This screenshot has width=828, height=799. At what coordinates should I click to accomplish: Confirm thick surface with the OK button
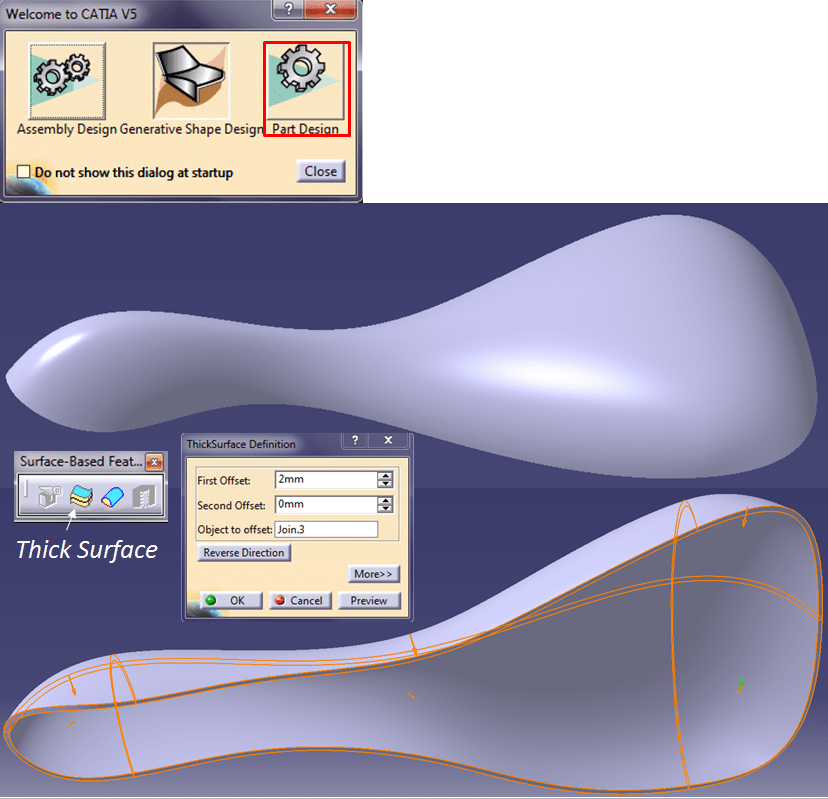231,601
